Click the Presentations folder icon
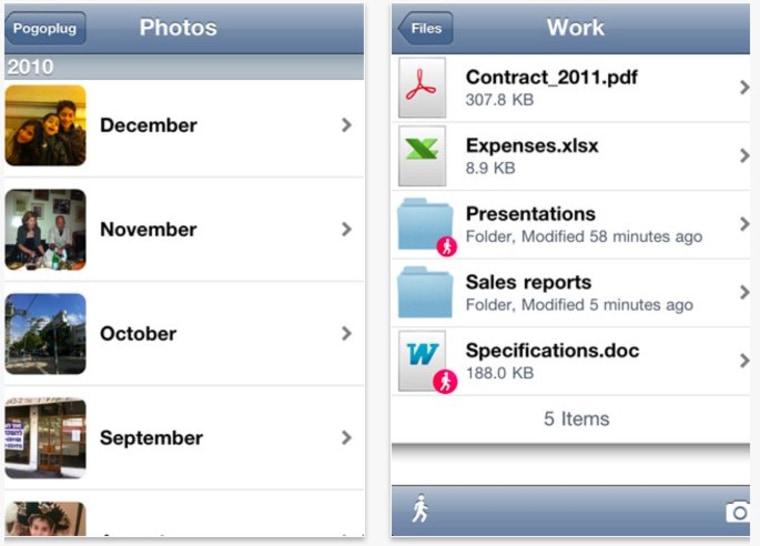The image size is (760, 546). pos(425,223)
